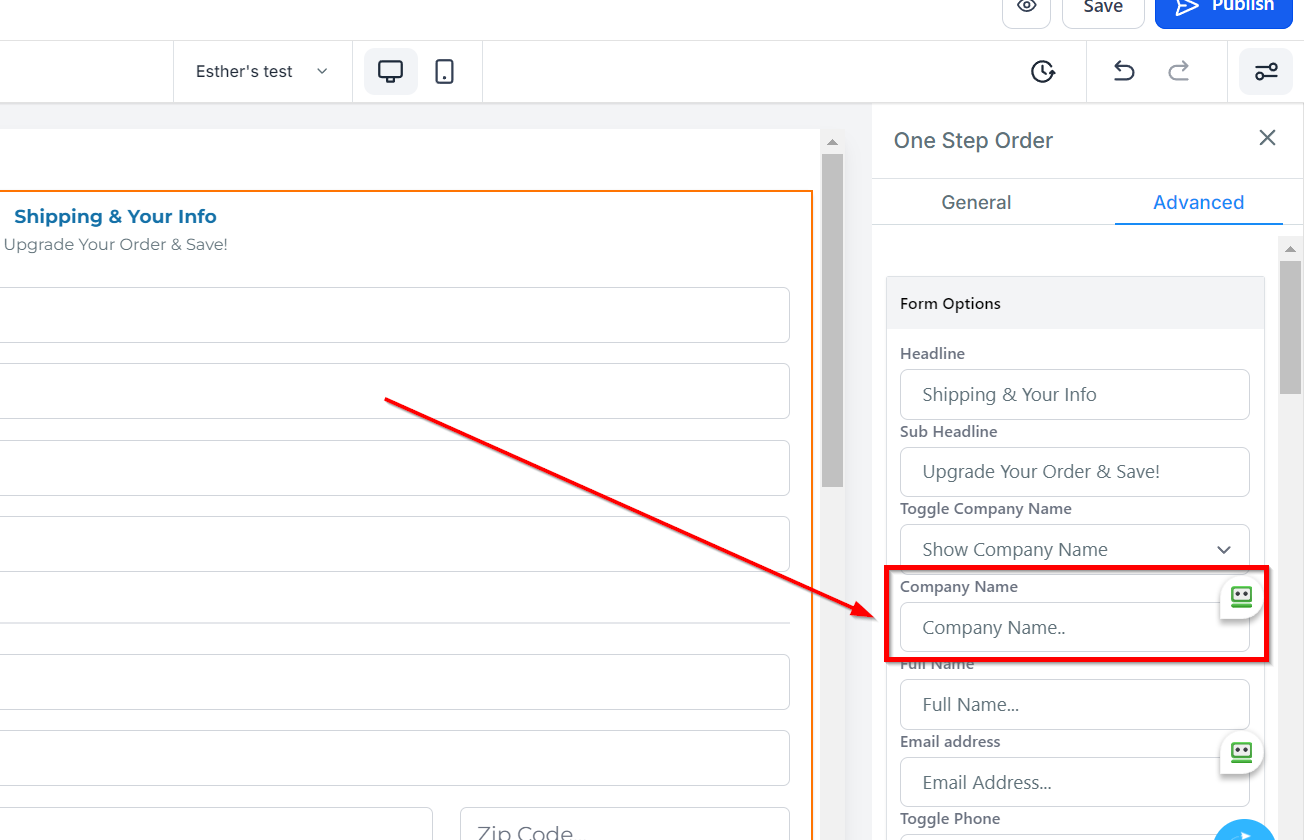Click the Zip Code field on canvas
The image size is (1304, 840).
624,824
